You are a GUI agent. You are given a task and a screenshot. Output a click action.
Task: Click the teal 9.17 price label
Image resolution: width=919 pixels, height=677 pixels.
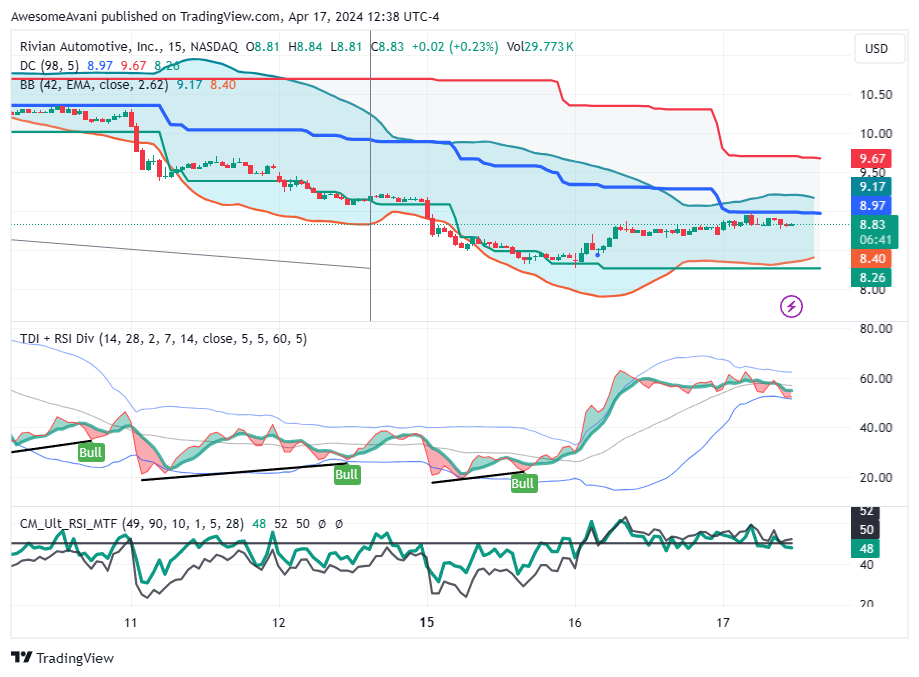coord(872,186)
